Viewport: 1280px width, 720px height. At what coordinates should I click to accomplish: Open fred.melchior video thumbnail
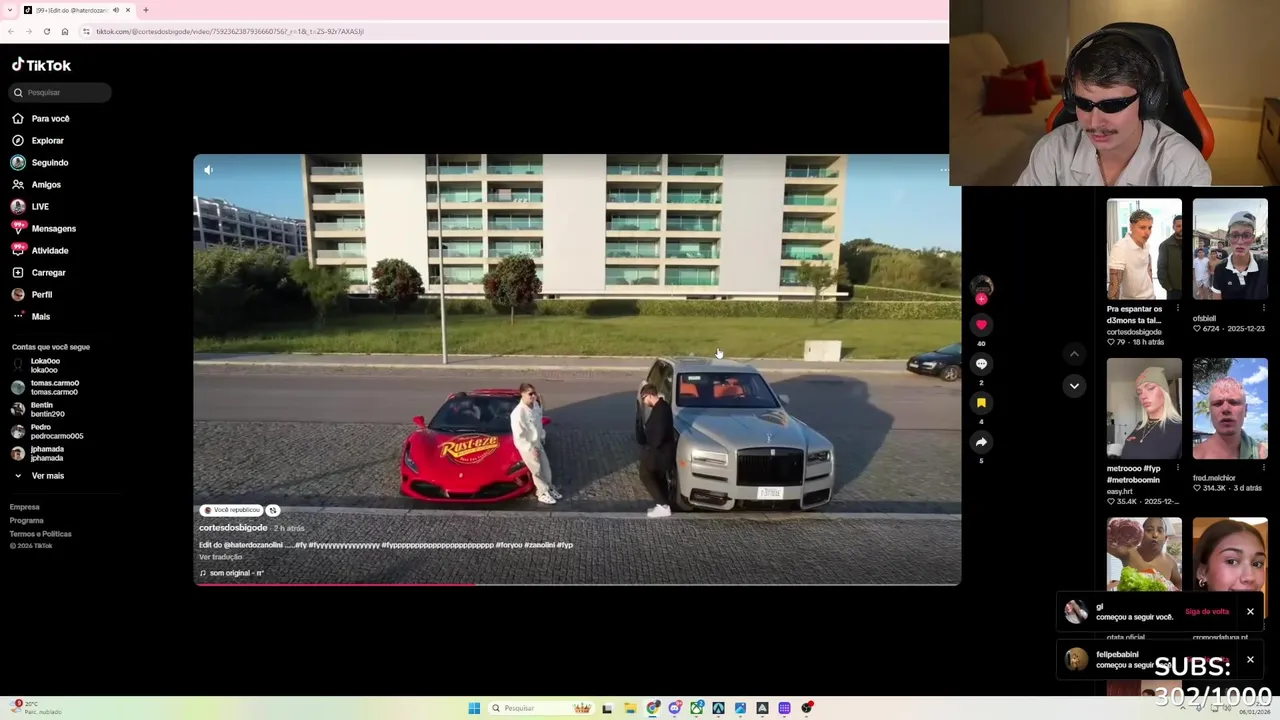click(x=1230, y=408)
